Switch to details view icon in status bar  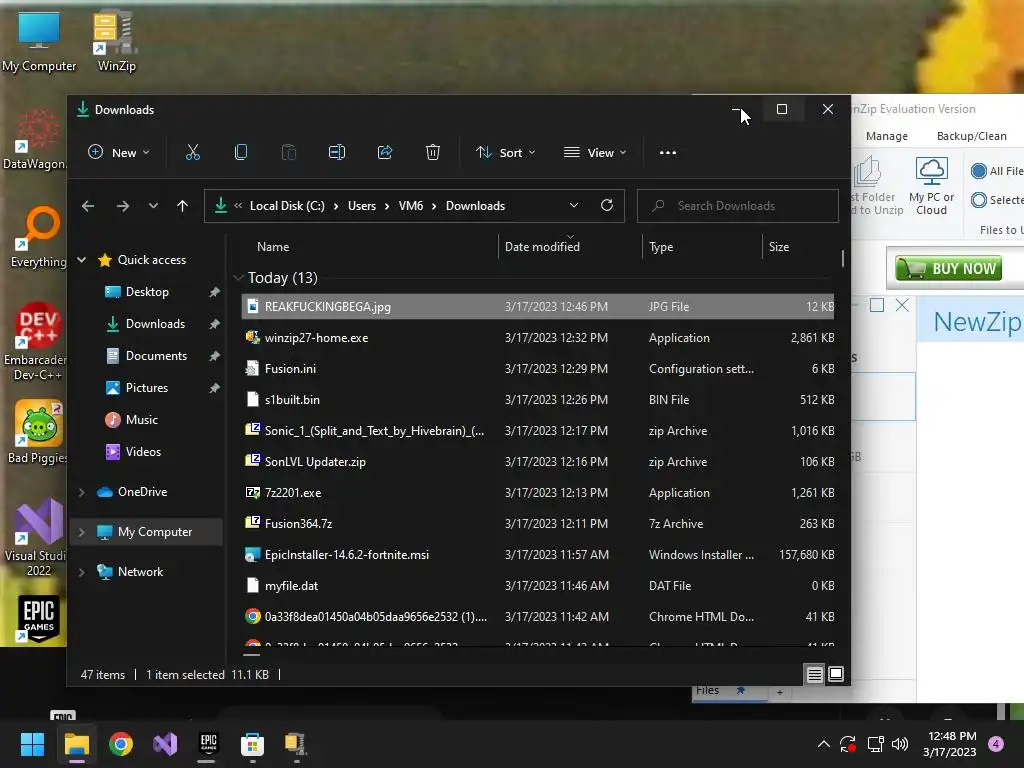(814, 675)
